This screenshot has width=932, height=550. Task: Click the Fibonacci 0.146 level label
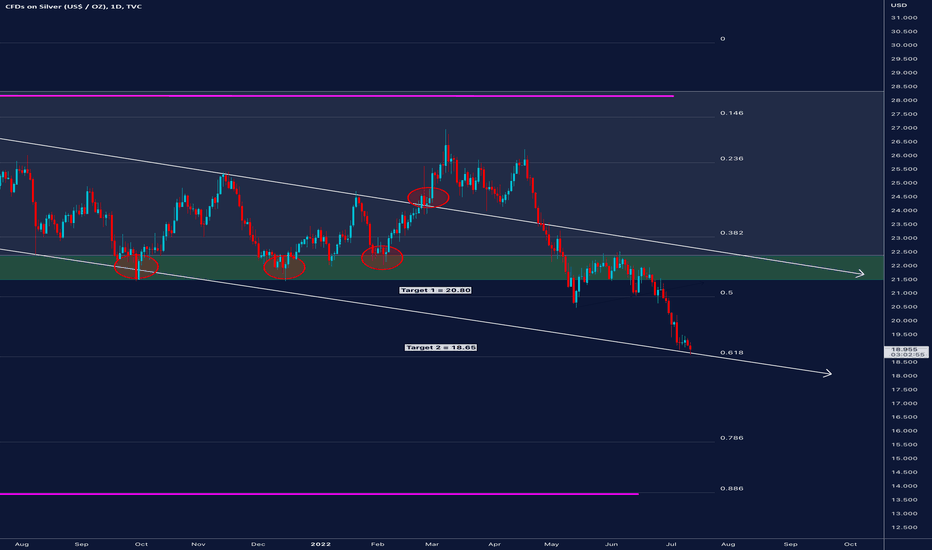[732, 113]
